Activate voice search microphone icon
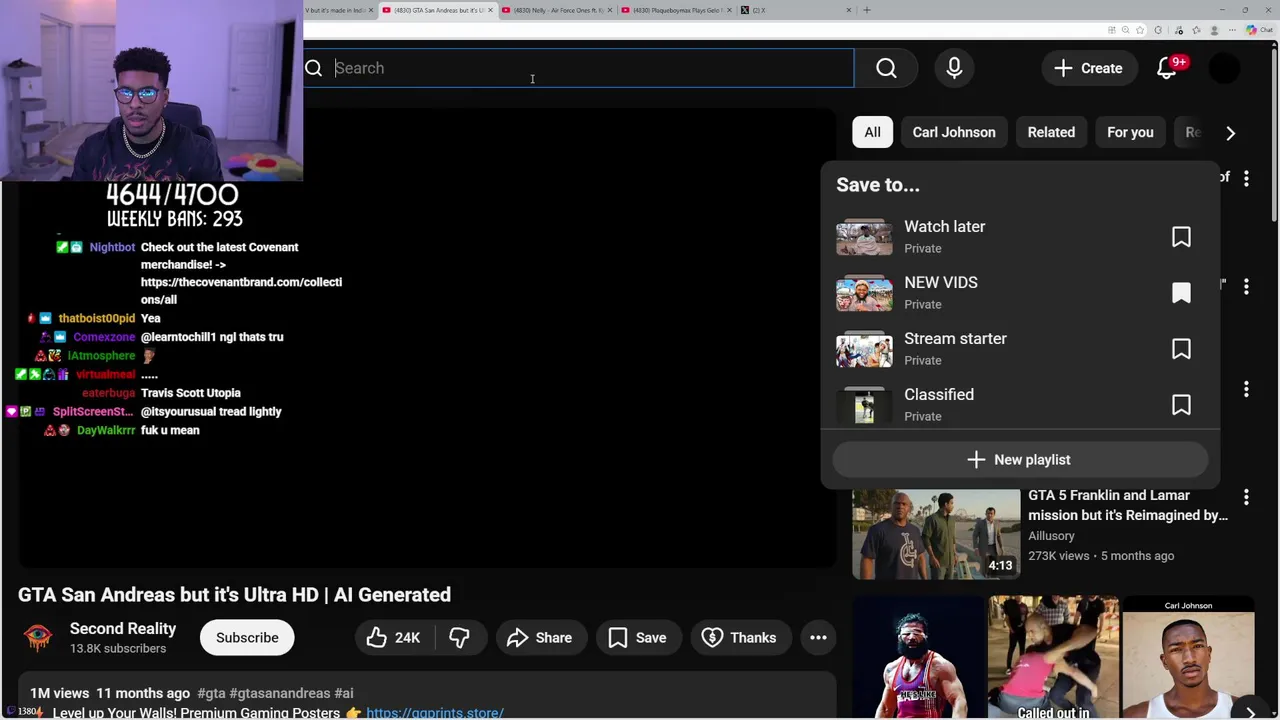1280x720 pixels. (954, 68)
